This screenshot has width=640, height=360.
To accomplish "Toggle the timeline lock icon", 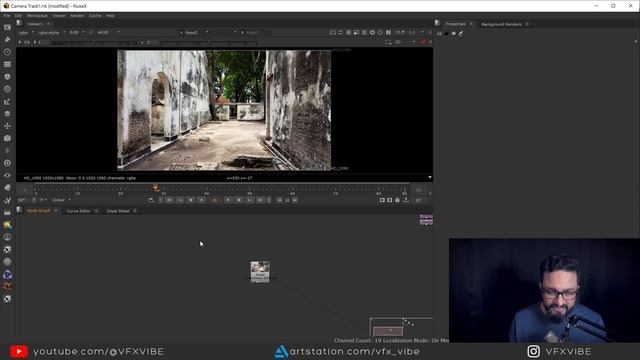I will (x=397, y=200).
